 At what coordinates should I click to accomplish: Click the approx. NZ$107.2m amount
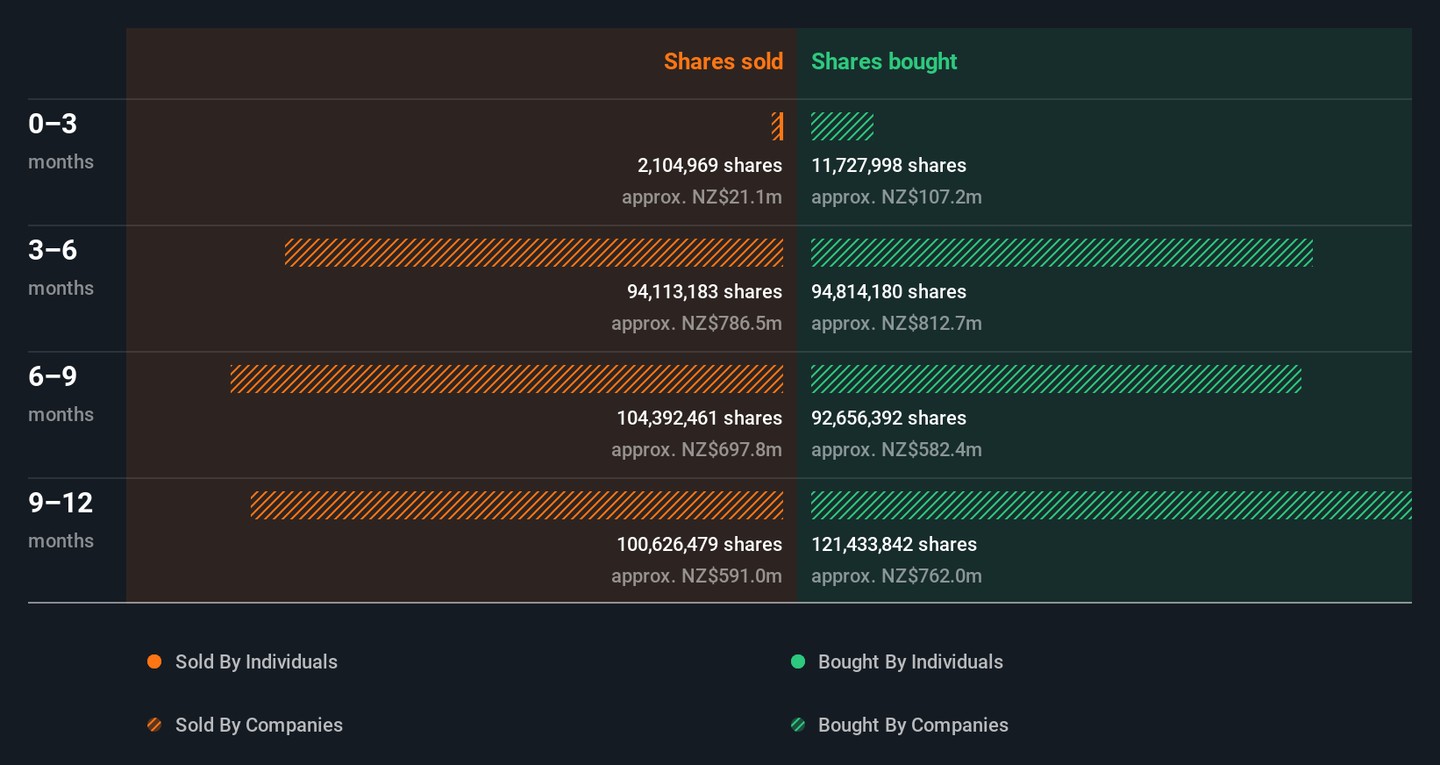click(896, 197)
